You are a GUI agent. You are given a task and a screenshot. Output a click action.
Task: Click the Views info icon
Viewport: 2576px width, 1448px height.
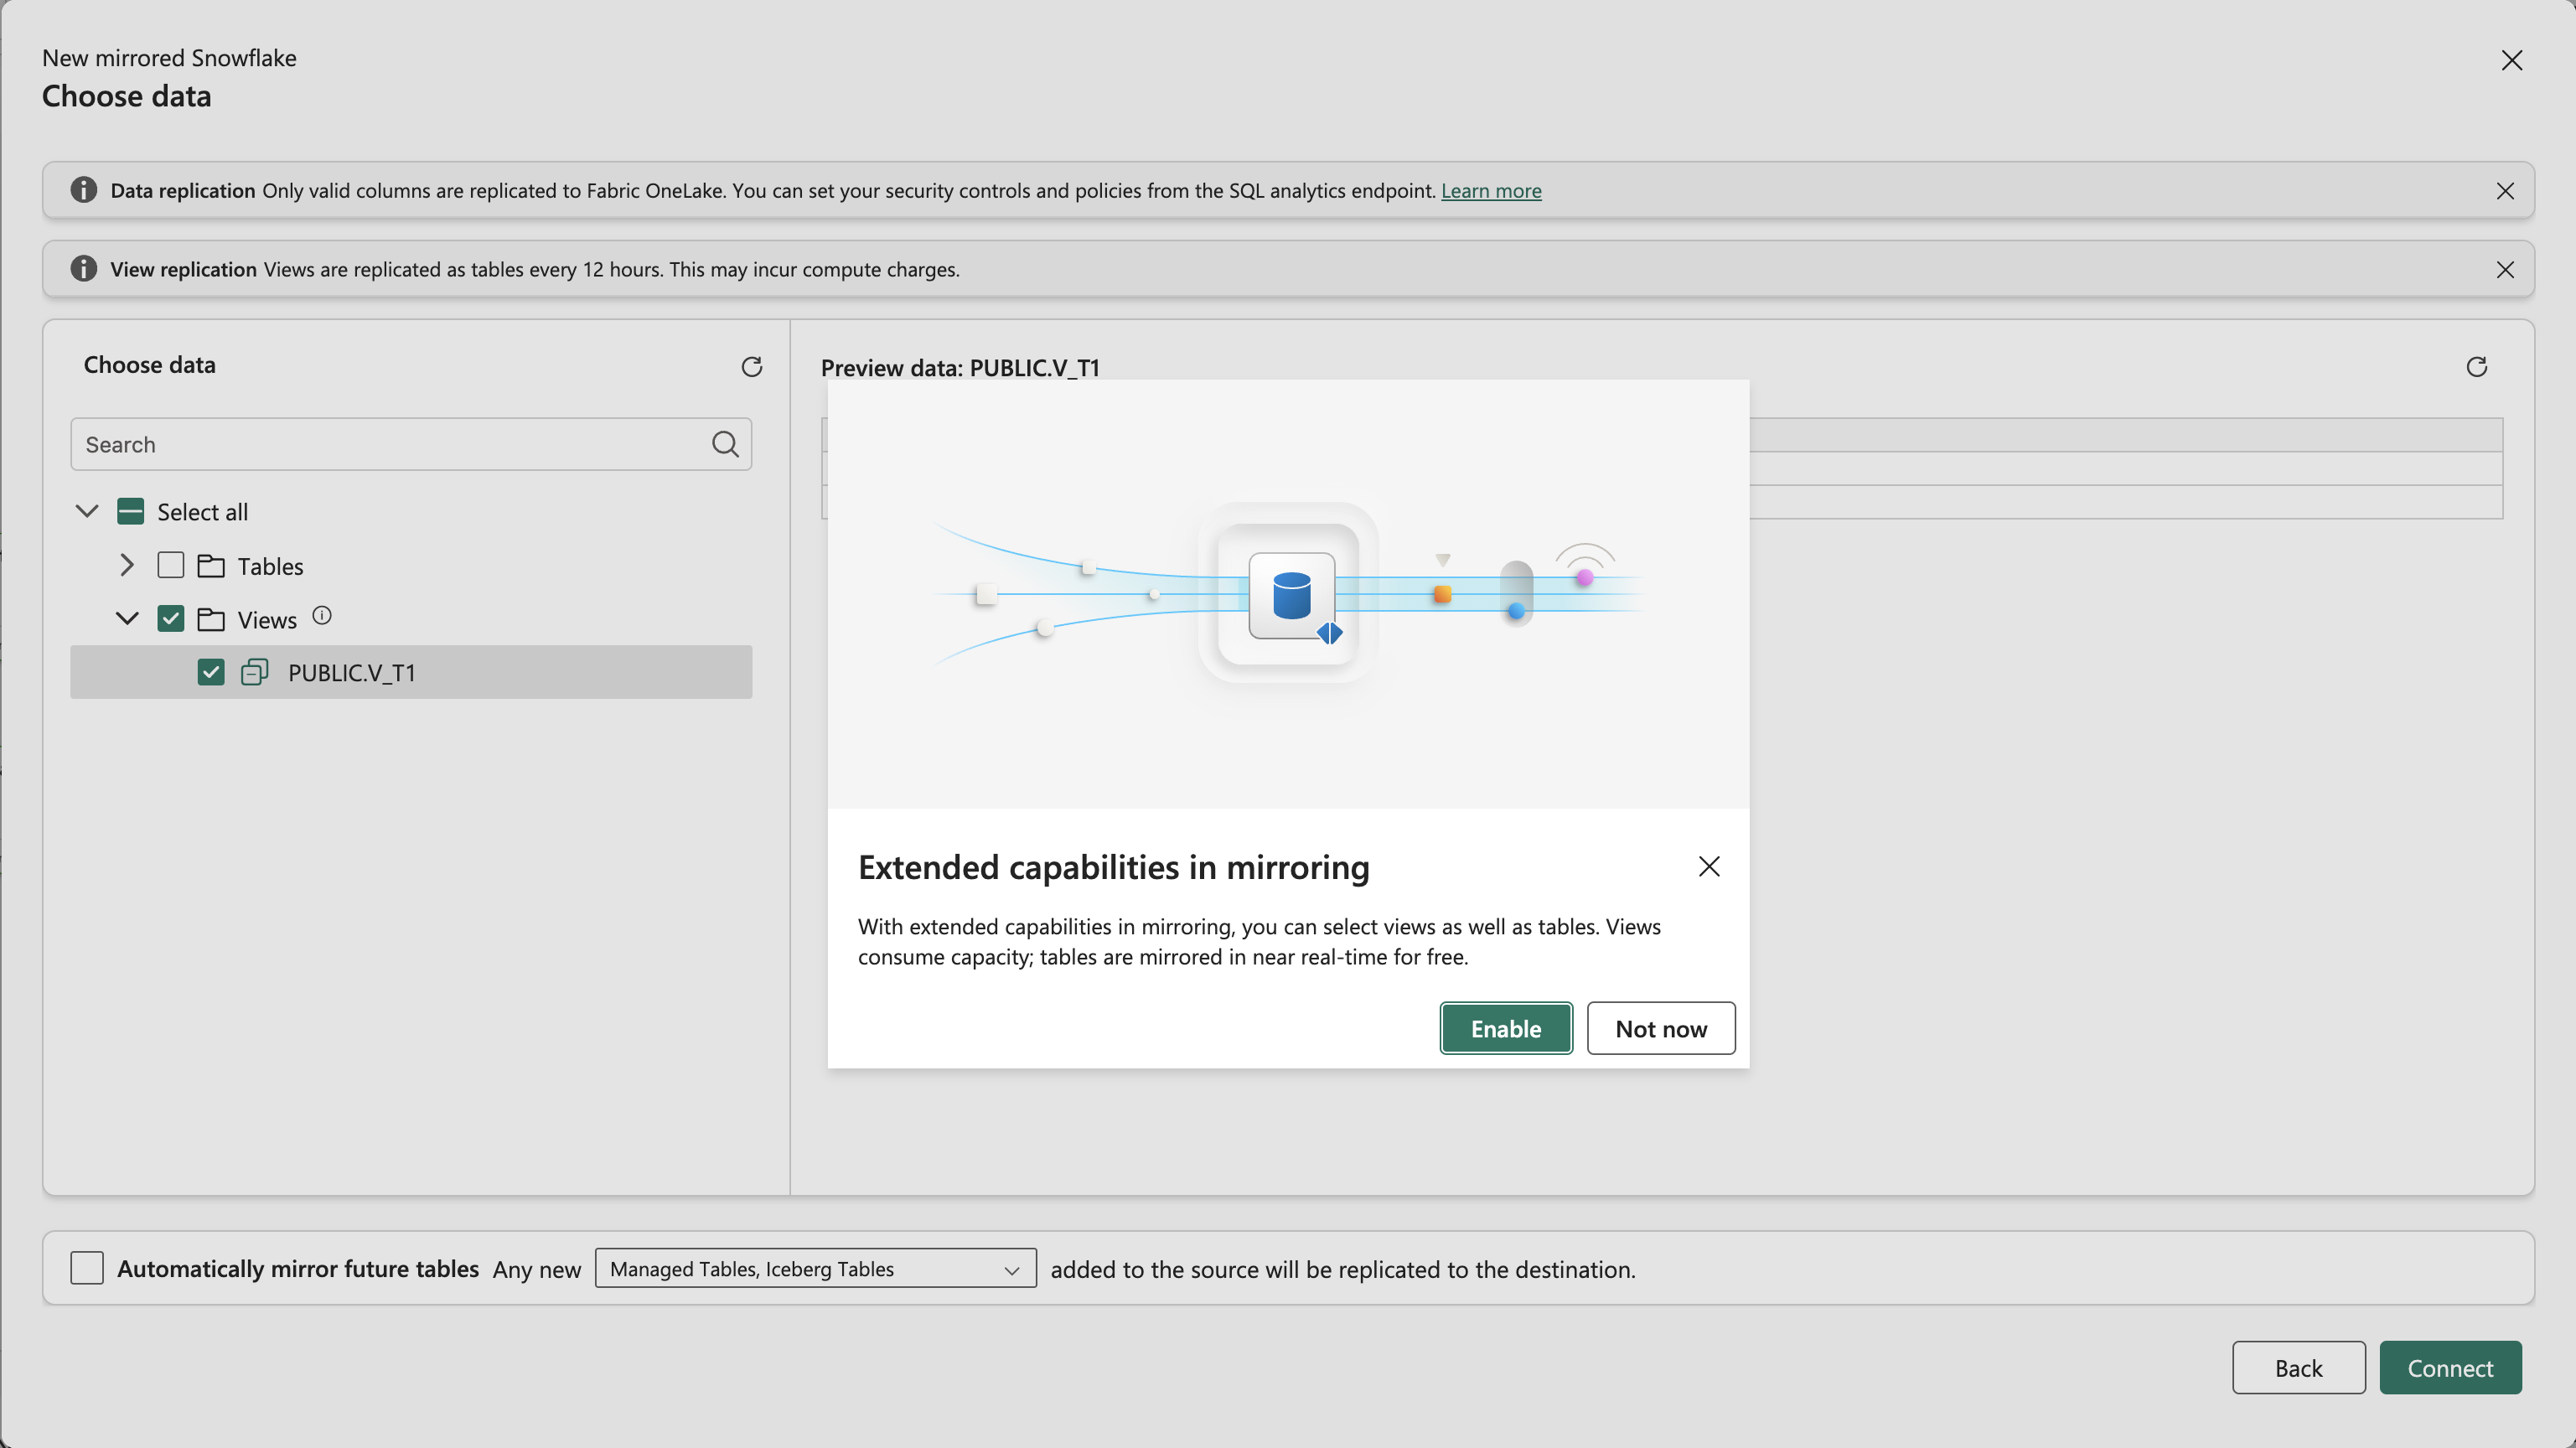click(x=321, y=616)
